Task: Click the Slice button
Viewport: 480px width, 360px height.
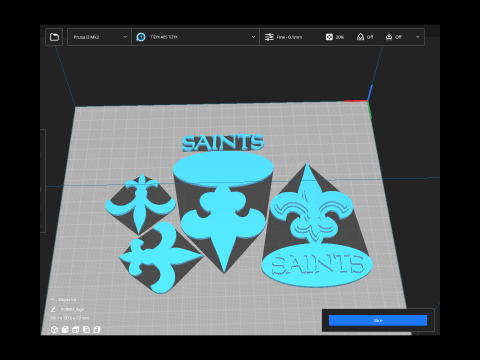Action: pos(378,320)
